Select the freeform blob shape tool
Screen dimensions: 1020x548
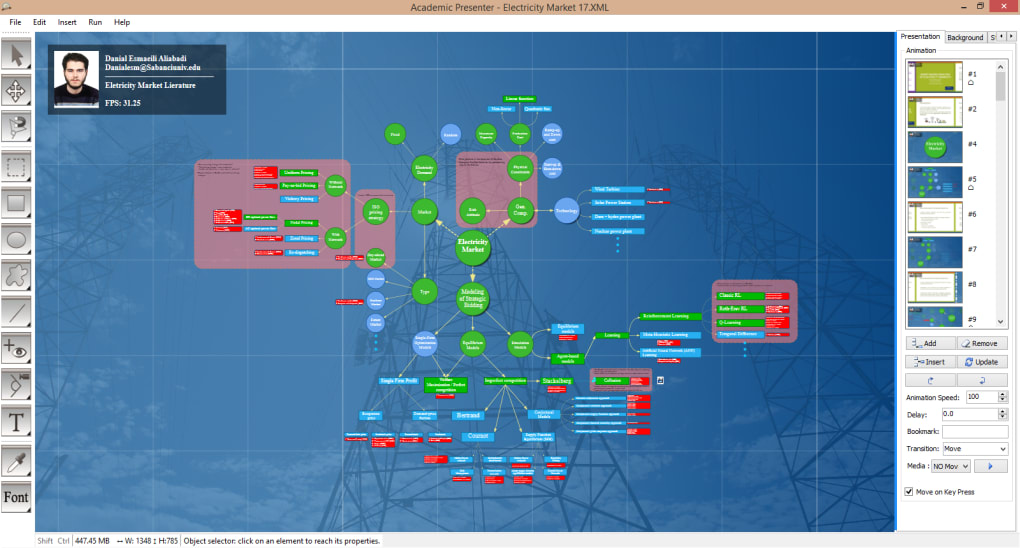(x=16, y=276)
